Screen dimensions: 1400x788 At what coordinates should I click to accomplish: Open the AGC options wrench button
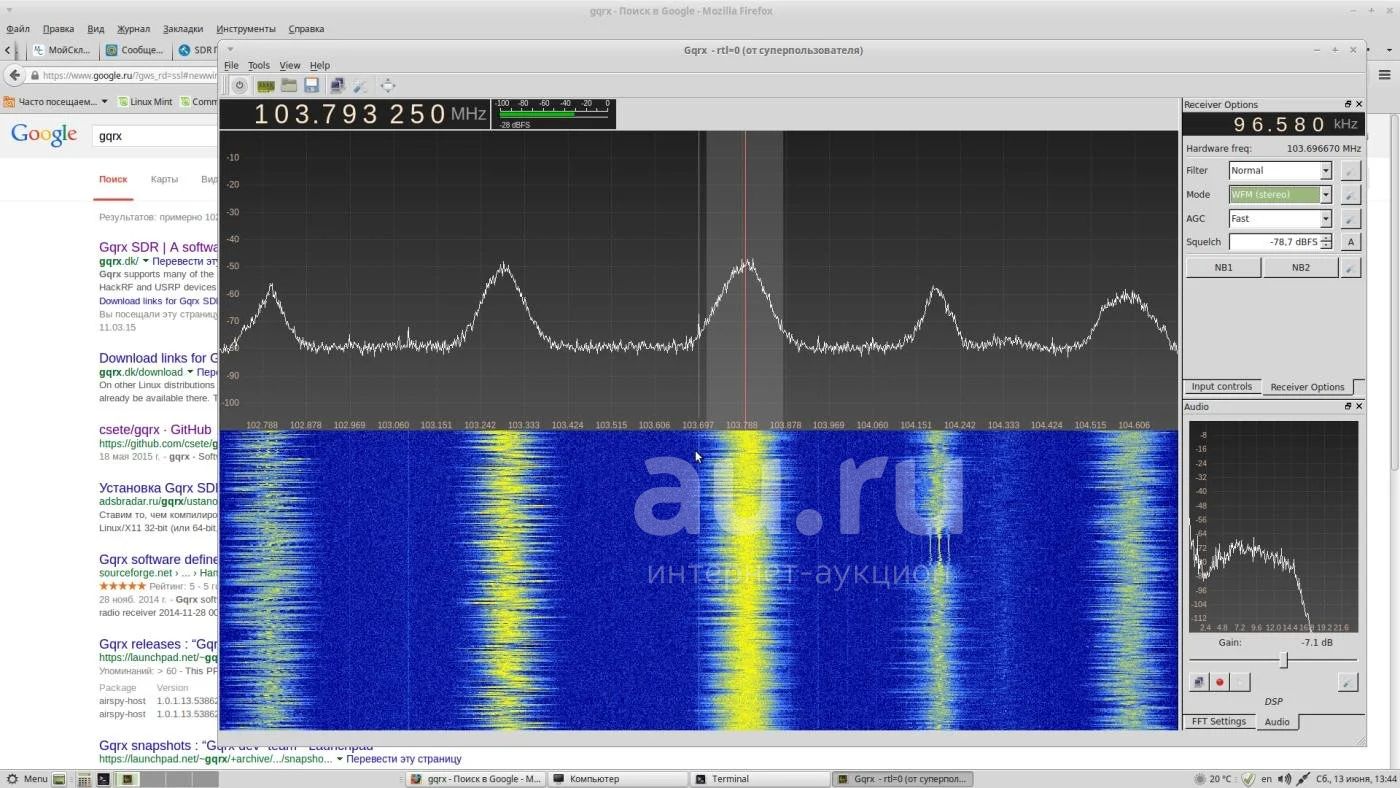click(1350, 219)
